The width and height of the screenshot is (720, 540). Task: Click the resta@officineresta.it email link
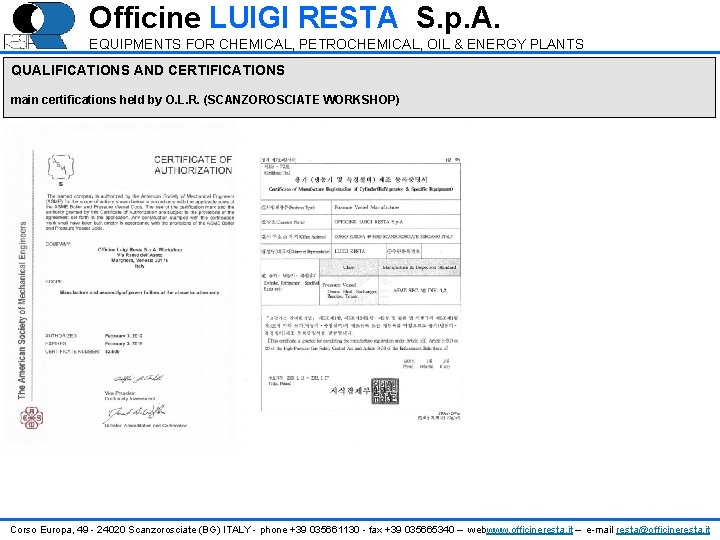click(x=663, y=529)
